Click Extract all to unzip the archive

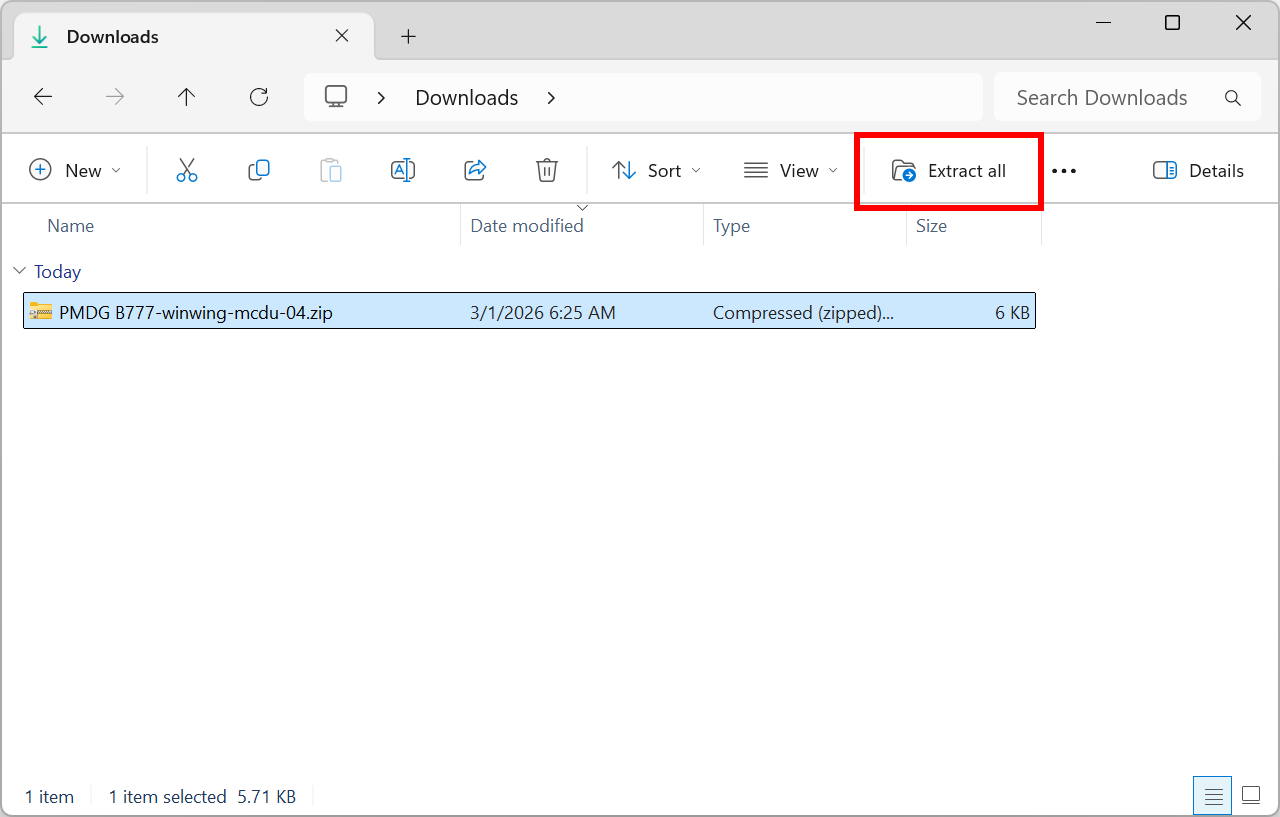pos(948,170)
